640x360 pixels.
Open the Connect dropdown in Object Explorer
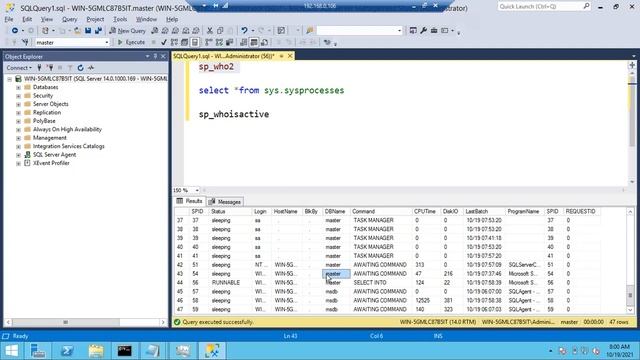19,68
